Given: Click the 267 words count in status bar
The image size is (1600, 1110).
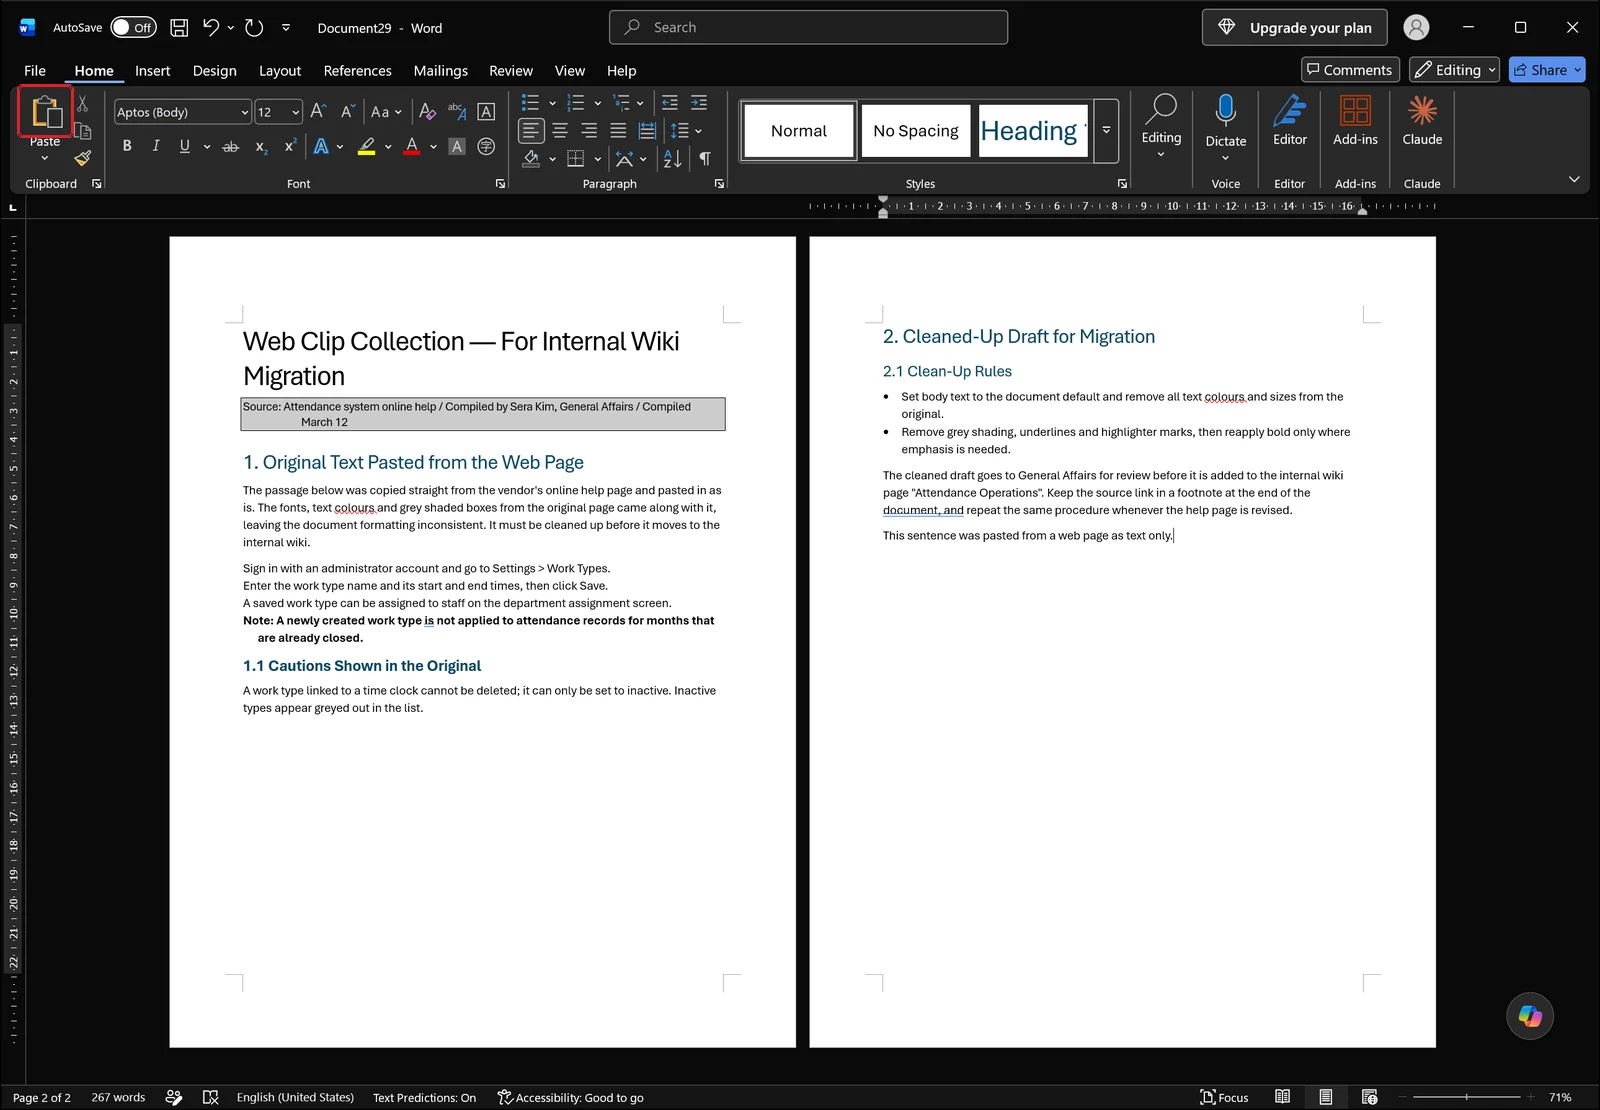Looking at the screenshot, I should pos(118,1097).
